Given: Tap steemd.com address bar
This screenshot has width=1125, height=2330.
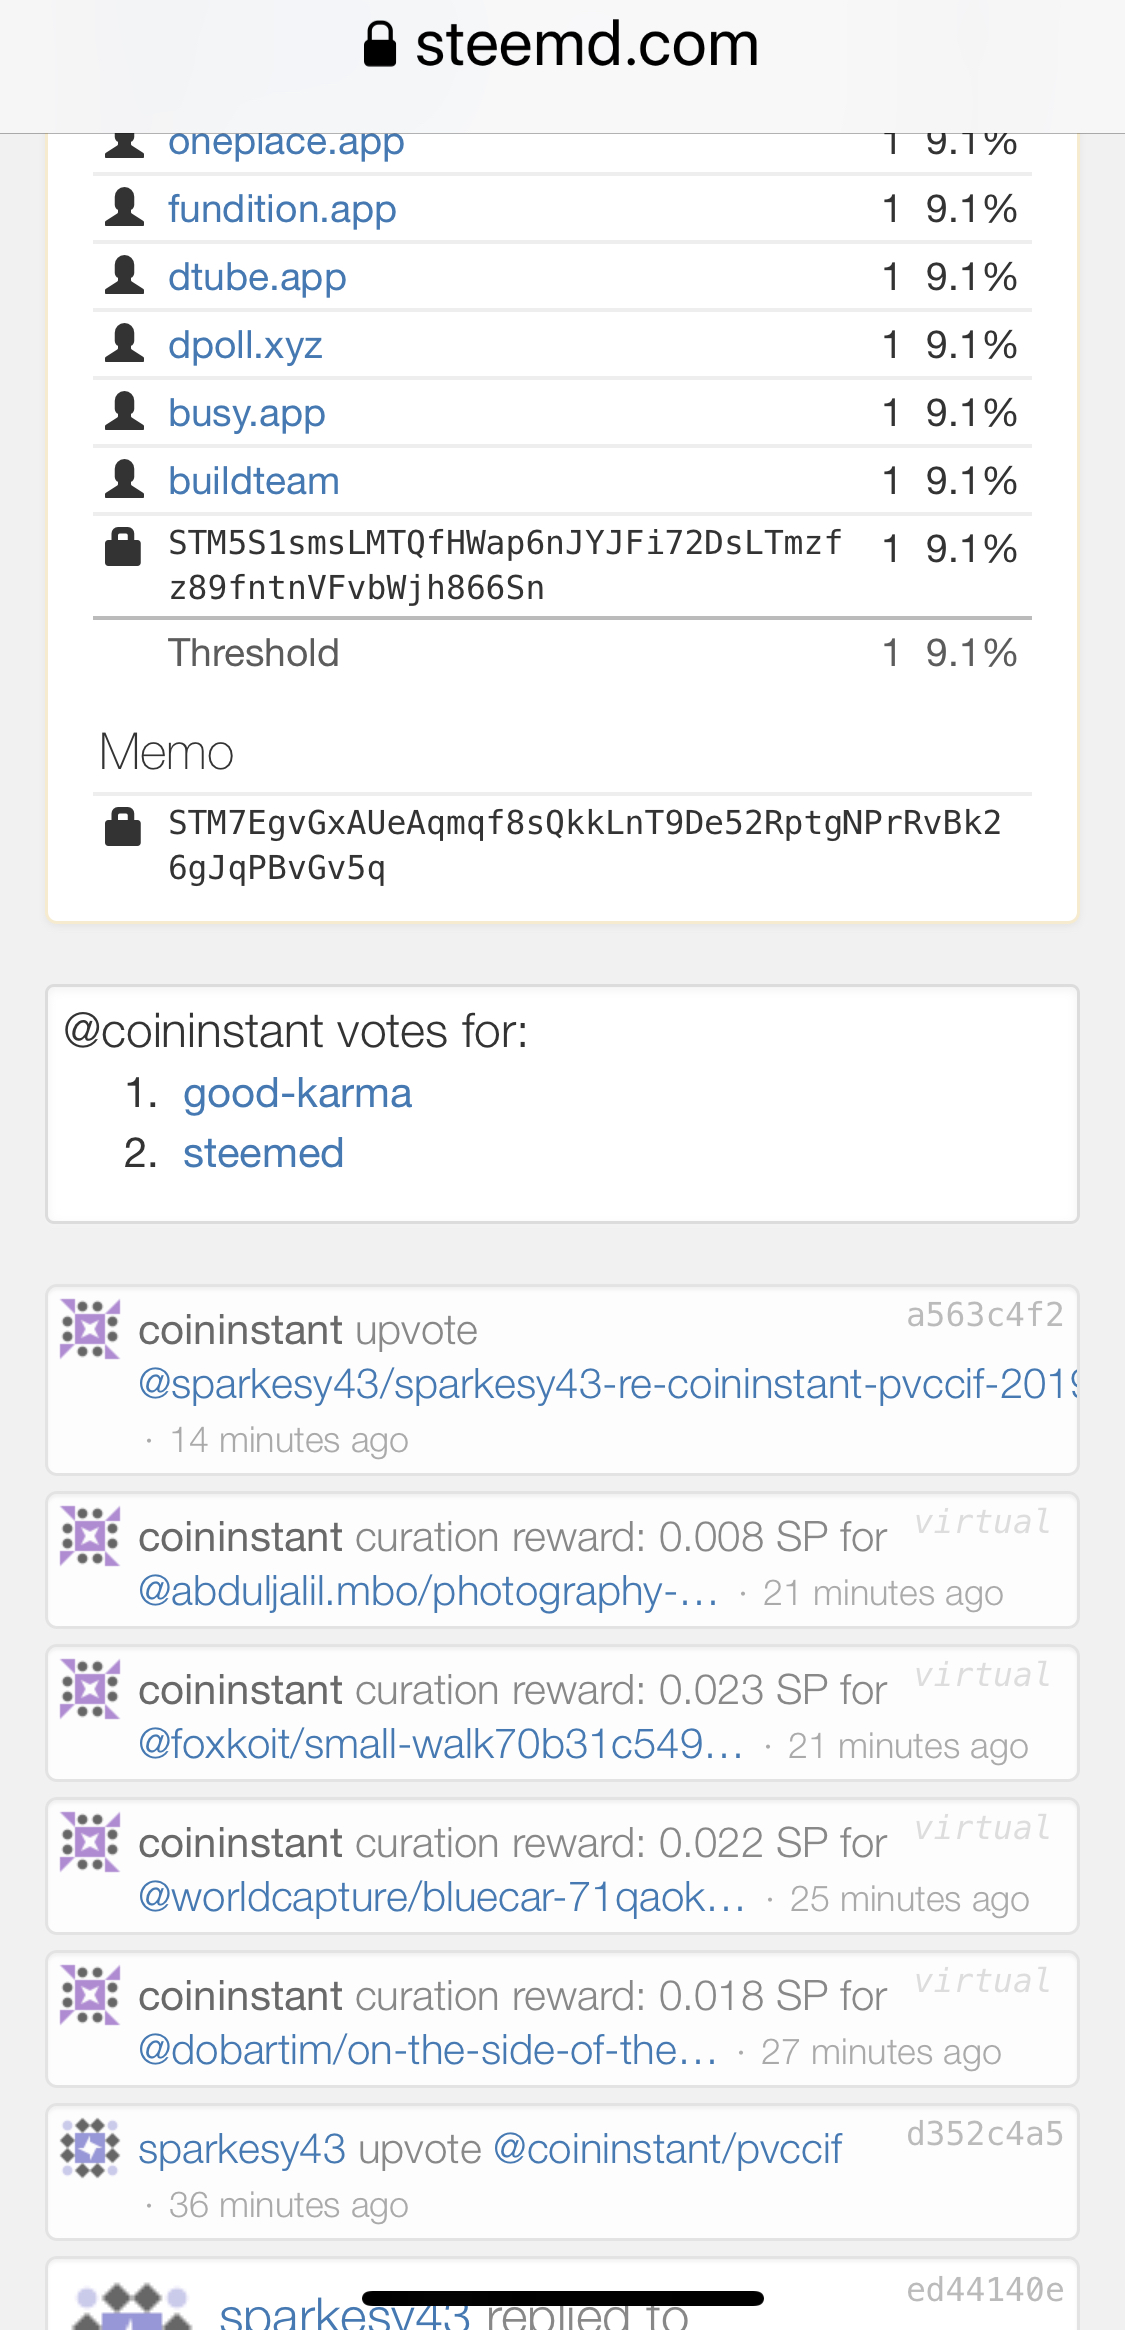Looking at the screenshot, I should (562, 44).
